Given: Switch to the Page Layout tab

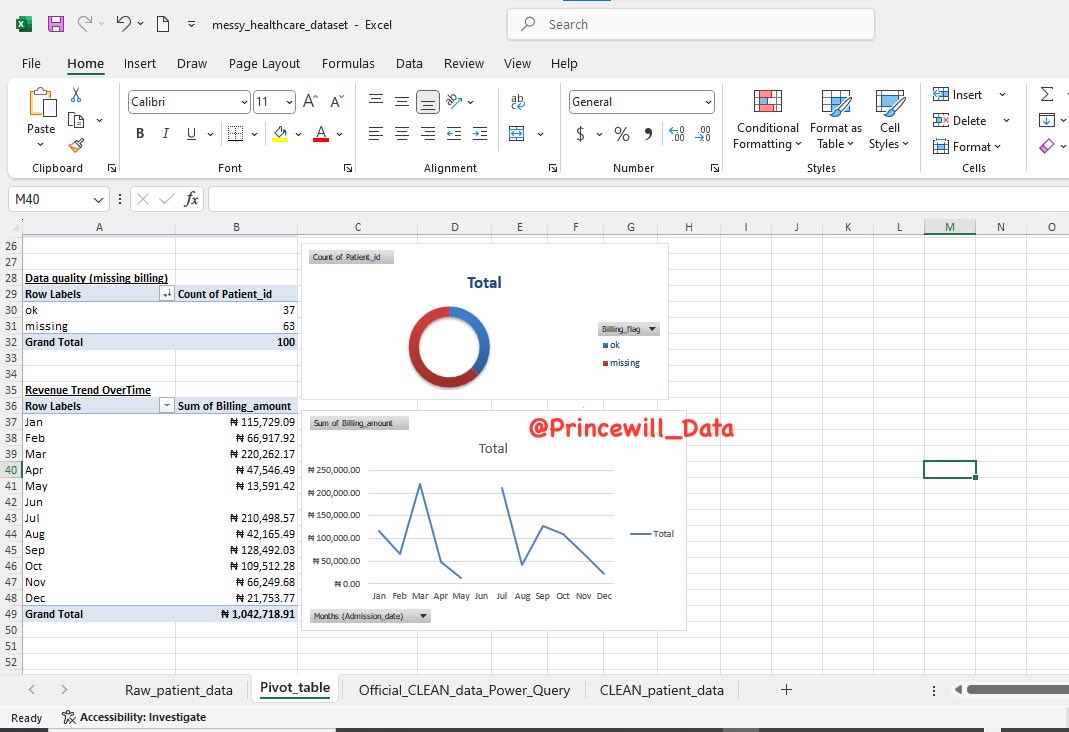Looking at the screenshot, I should point(264,63).
